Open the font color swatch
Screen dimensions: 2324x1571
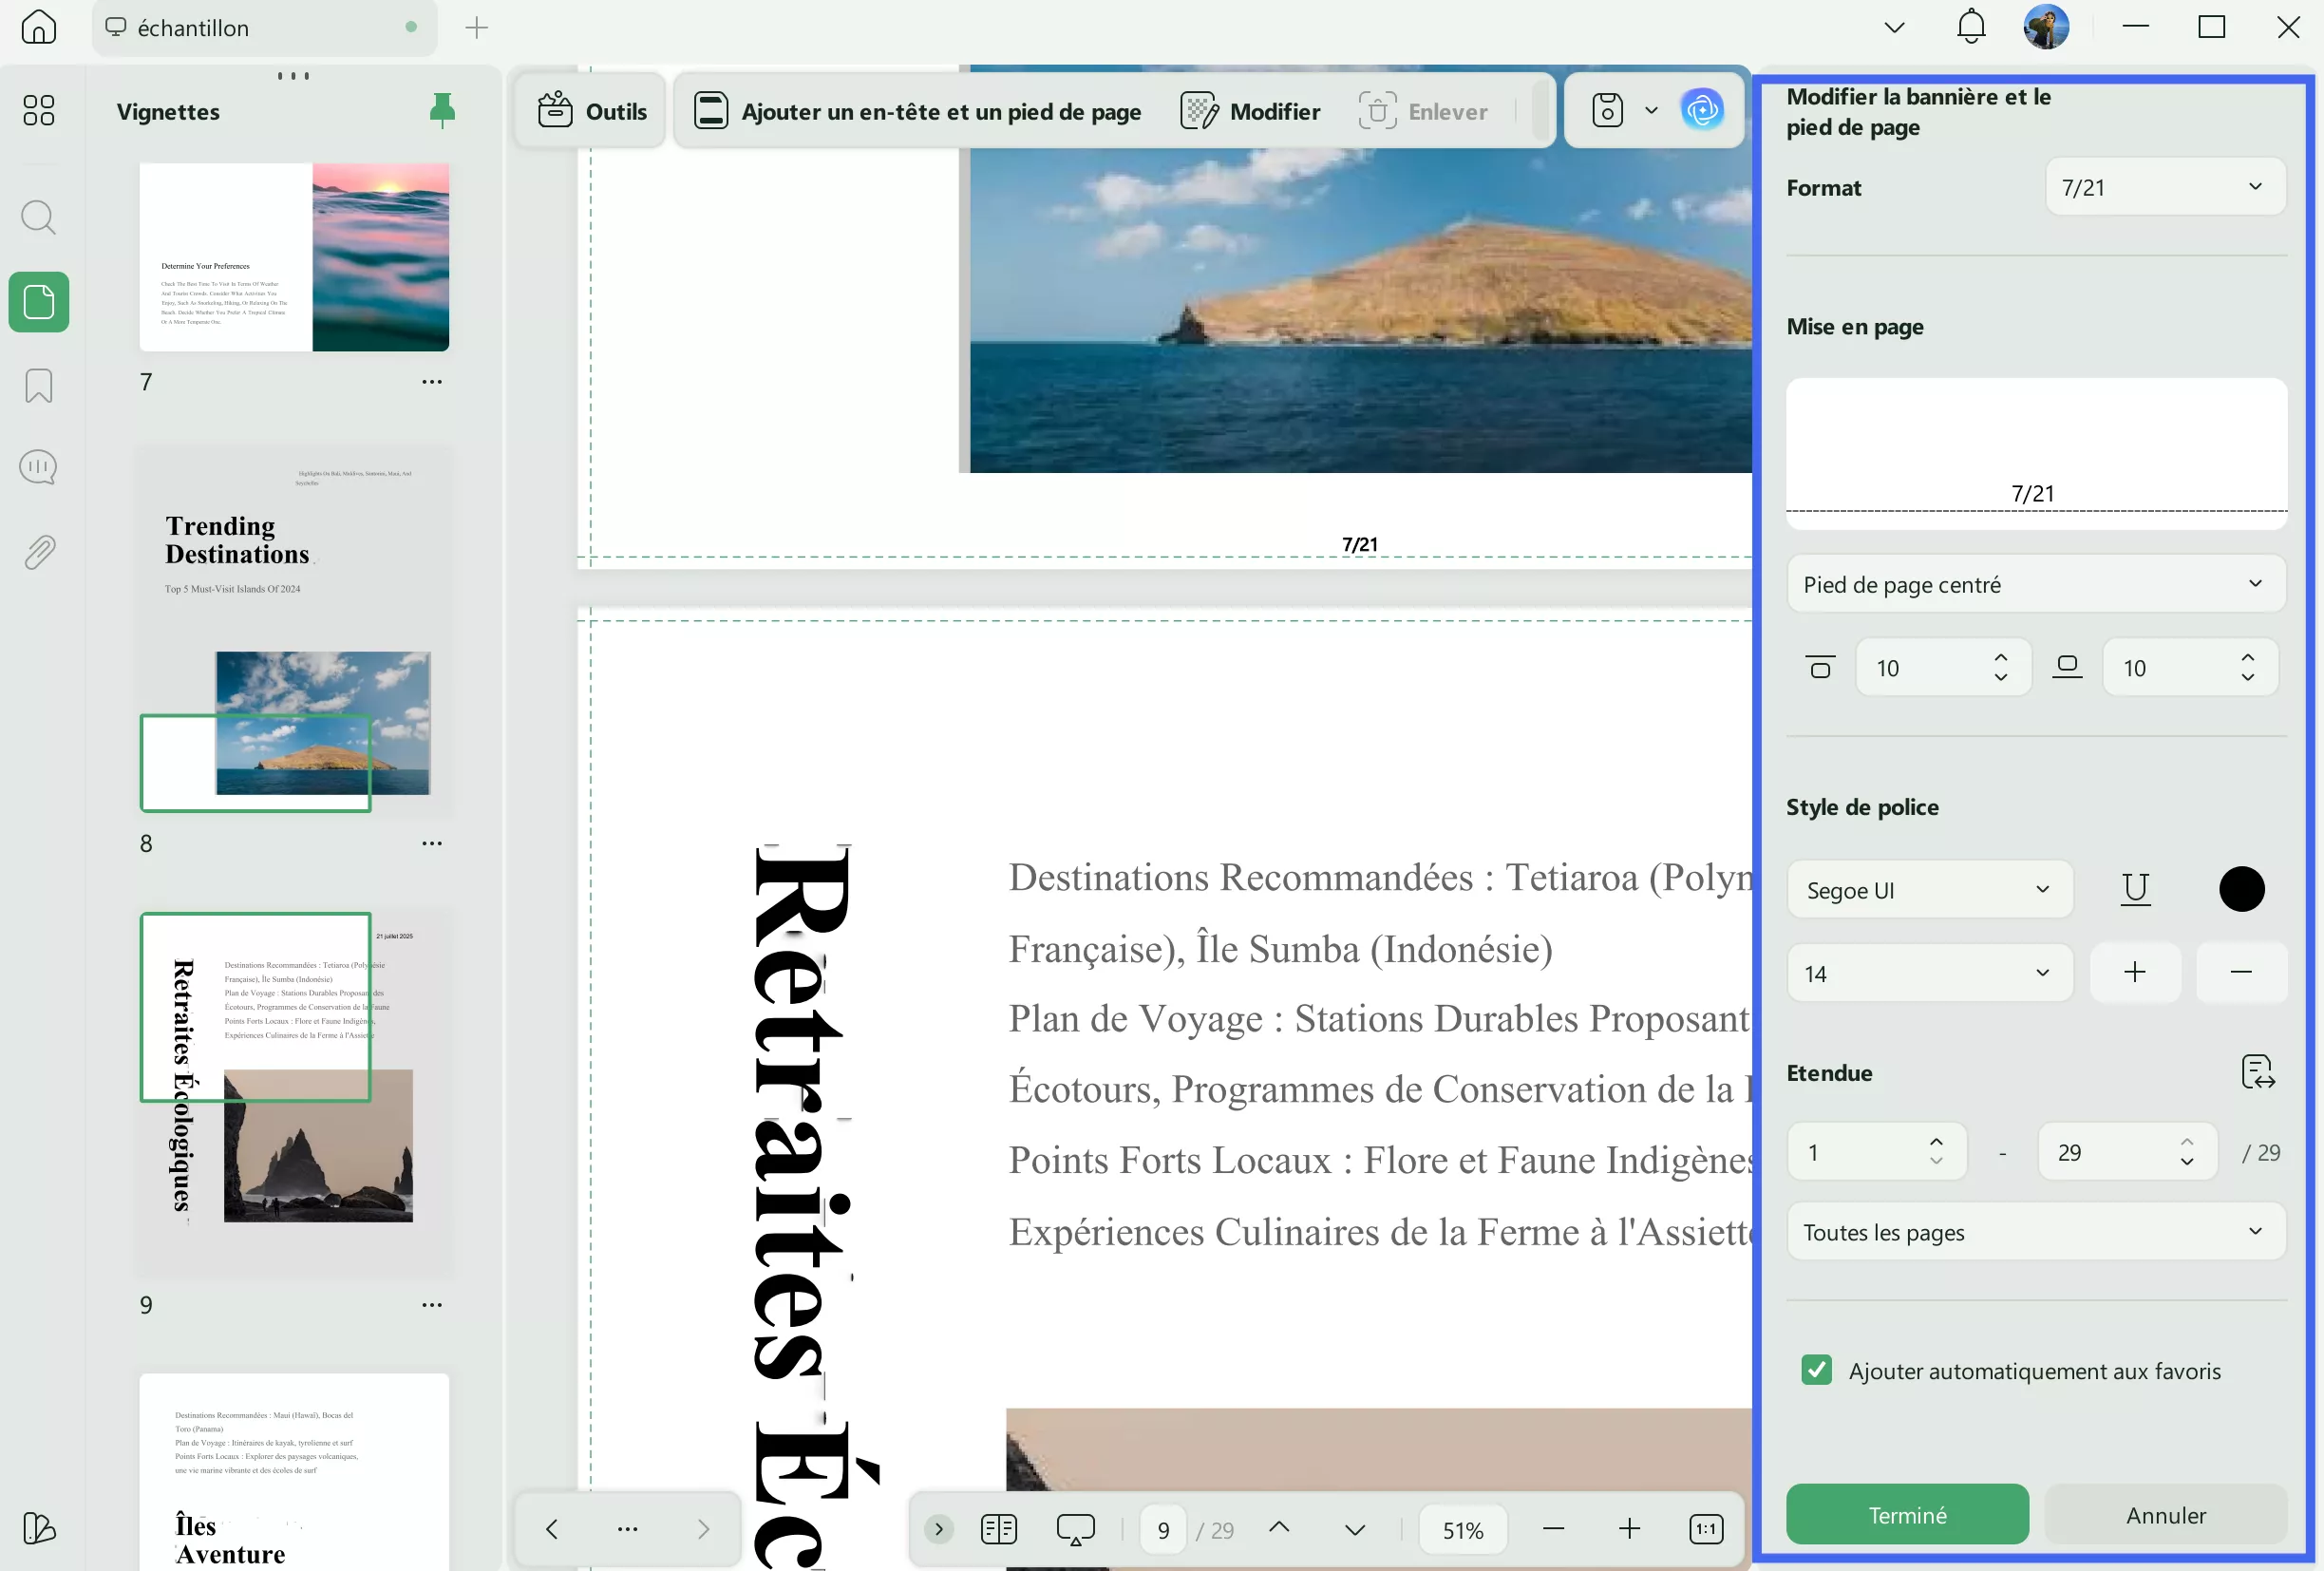point(2242,889)
